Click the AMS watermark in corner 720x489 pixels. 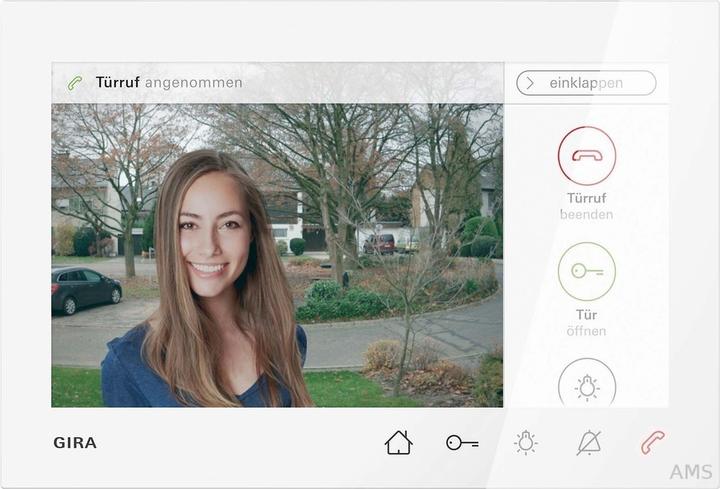(x=690, y=472)
